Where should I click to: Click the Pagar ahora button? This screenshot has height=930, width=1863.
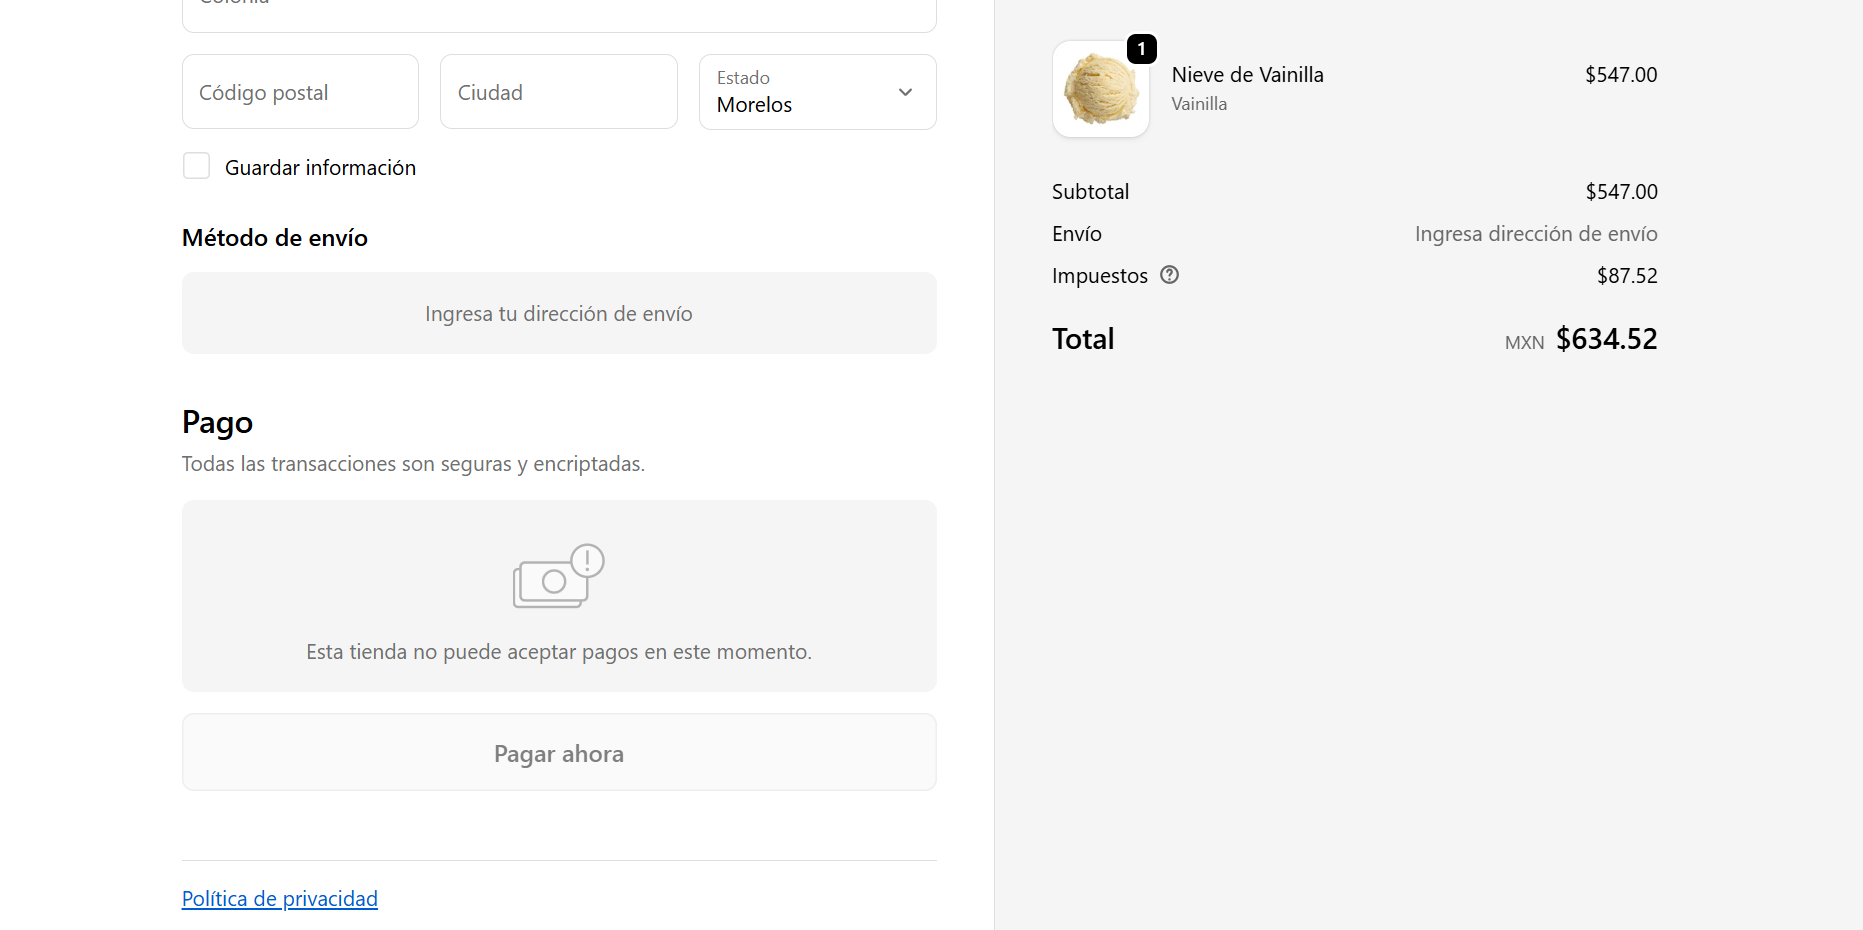click(x=559, y=753)
